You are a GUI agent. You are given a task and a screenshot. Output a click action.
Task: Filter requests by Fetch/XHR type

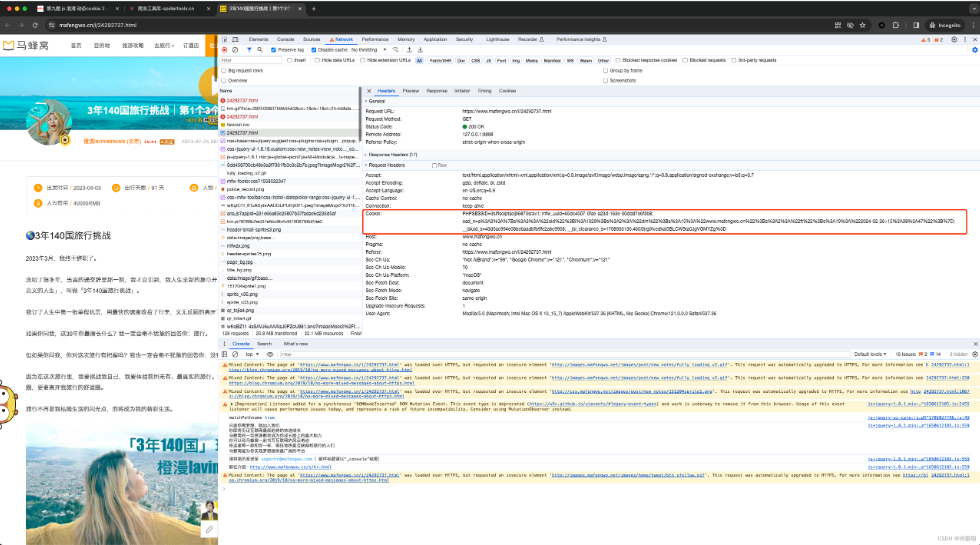click(x=438, y=60)
